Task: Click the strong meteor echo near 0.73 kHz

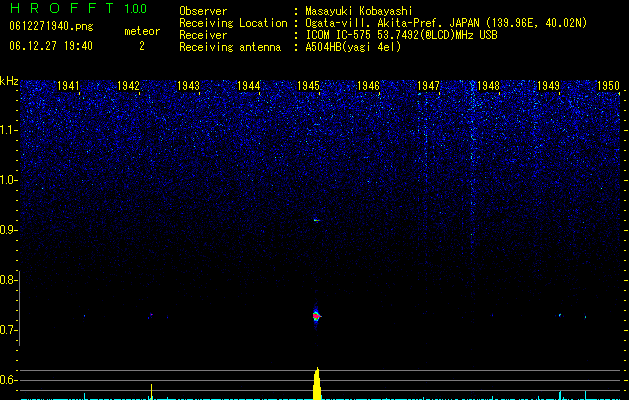Action: click(x=316, y=316)
